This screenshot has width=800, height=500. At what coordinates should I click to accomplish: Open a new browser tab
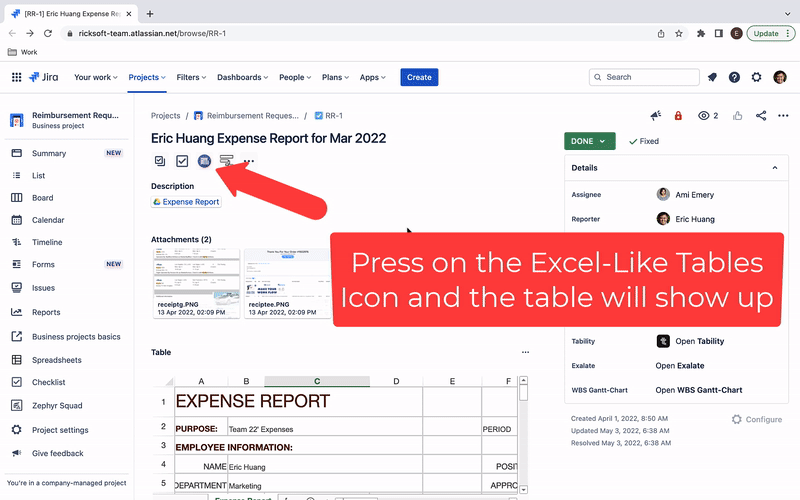point(149,14)
